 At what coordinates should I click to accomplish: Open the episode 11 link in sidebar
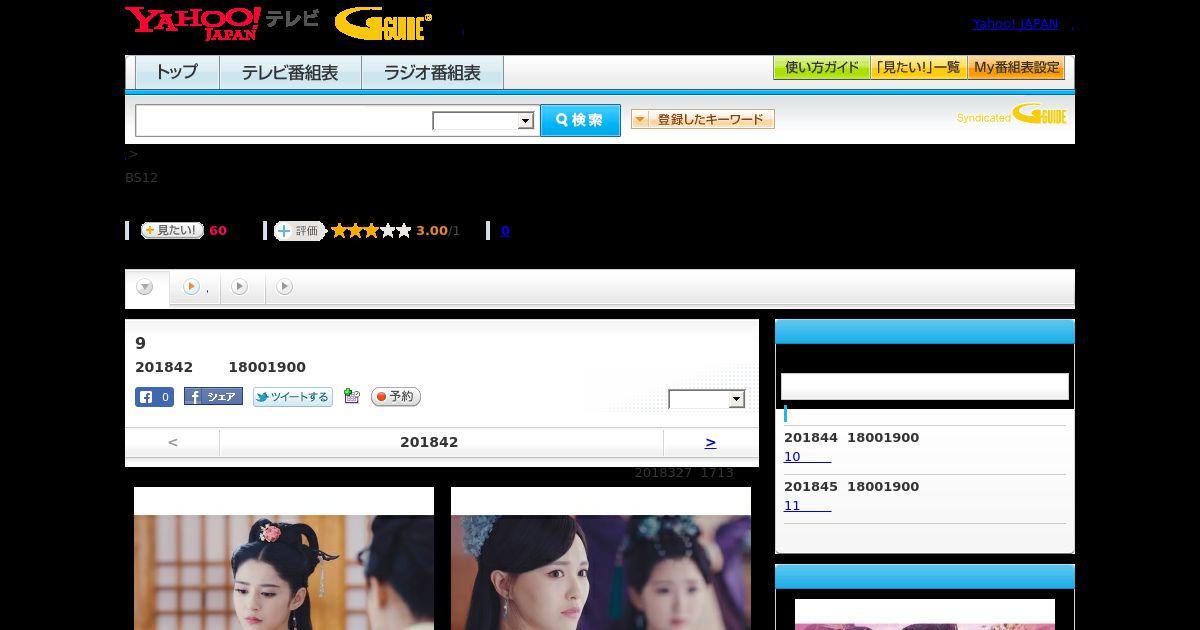tap(807, 506)
